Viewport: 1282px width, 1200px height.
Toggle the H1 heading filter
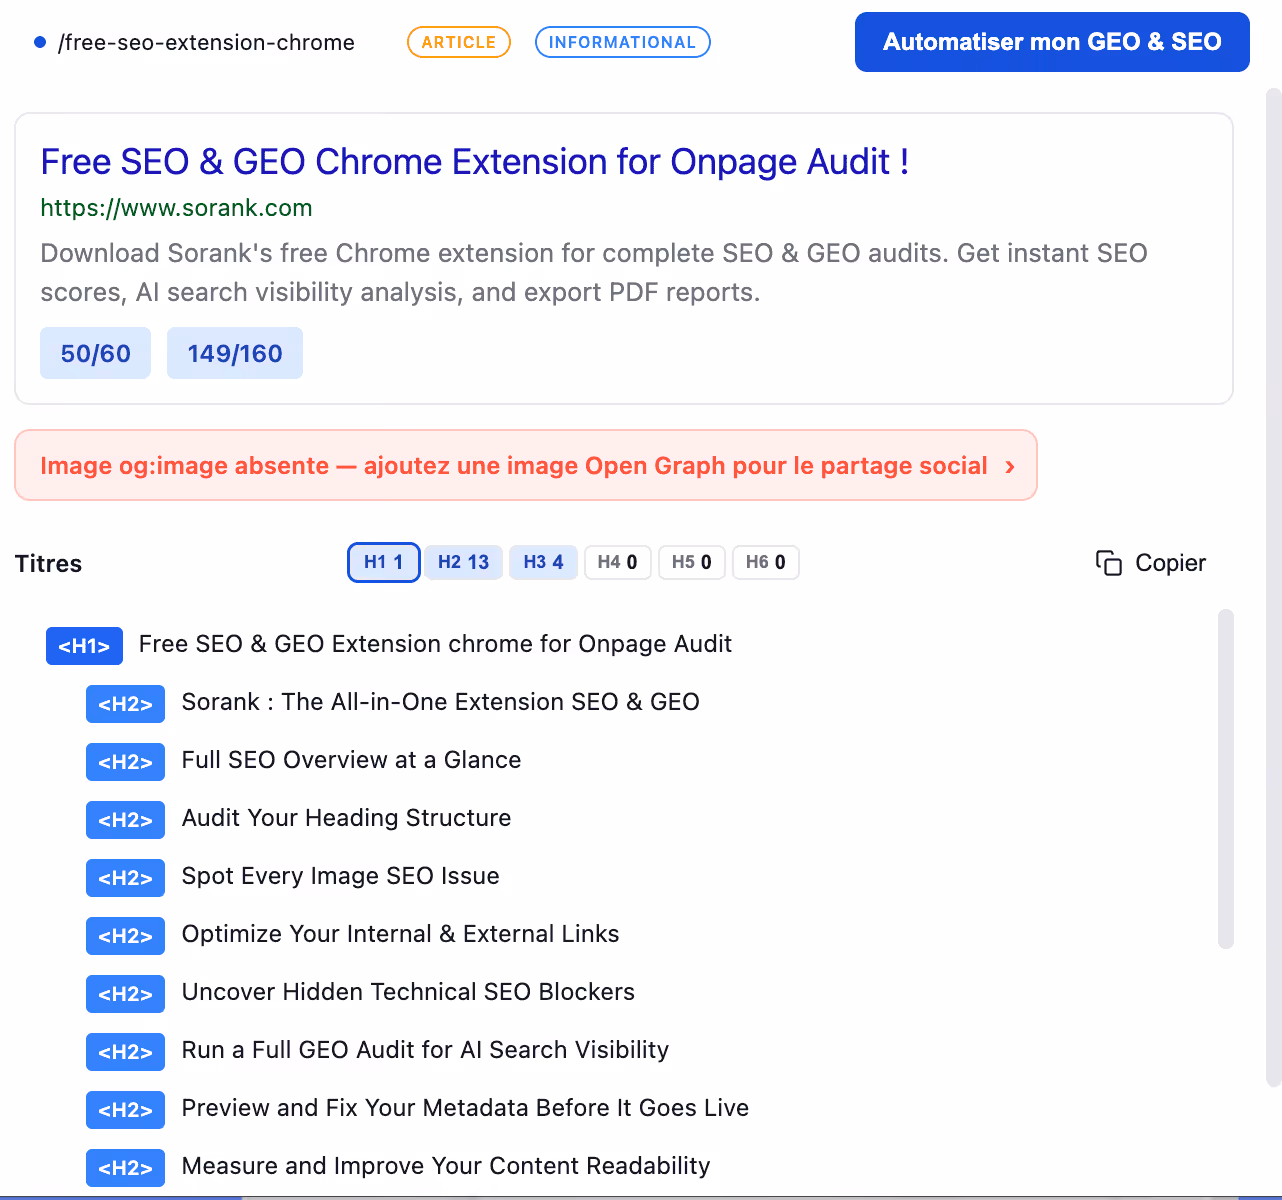(x=383, y=562)
